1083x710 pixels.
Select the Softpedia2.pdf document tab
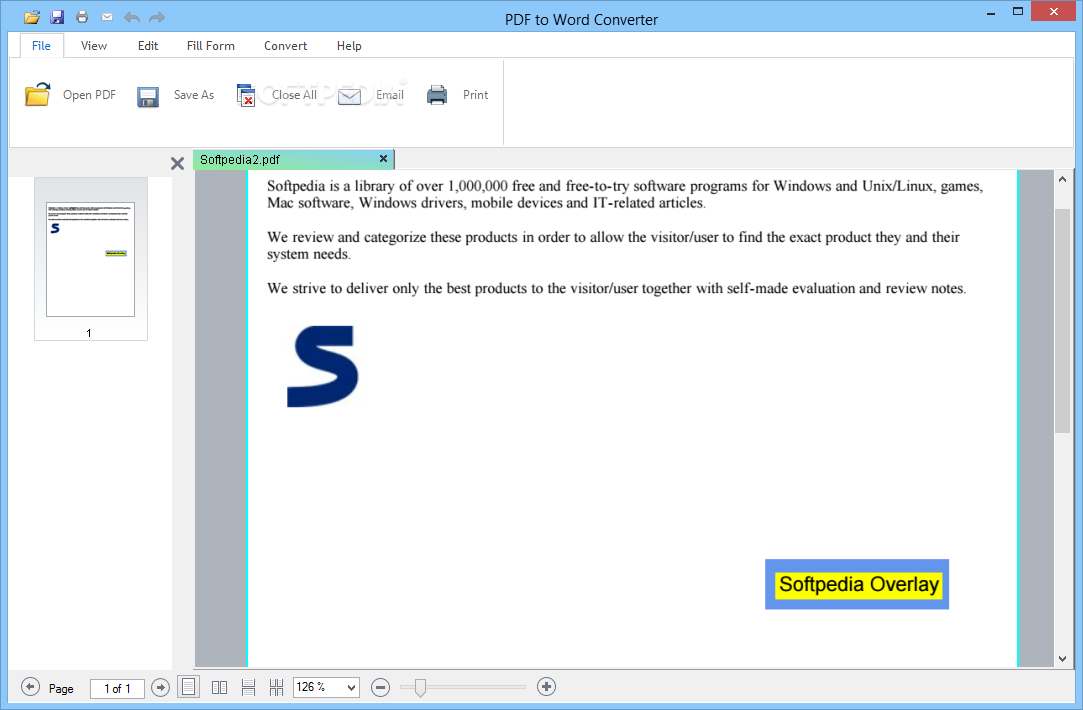294,160
